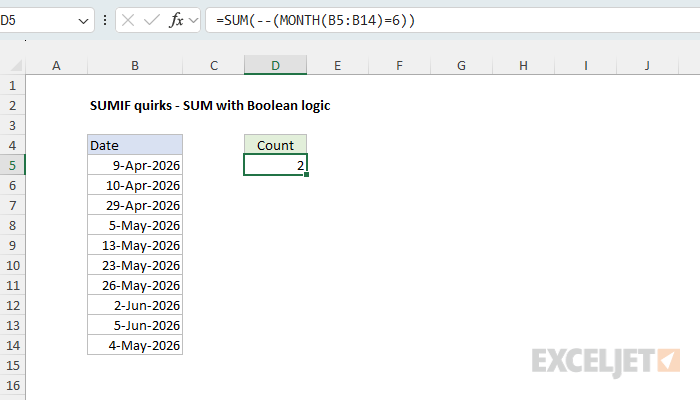Select column I header
Image resolution: width=700 pixels, height=400 pixels.
coord(585,66)
